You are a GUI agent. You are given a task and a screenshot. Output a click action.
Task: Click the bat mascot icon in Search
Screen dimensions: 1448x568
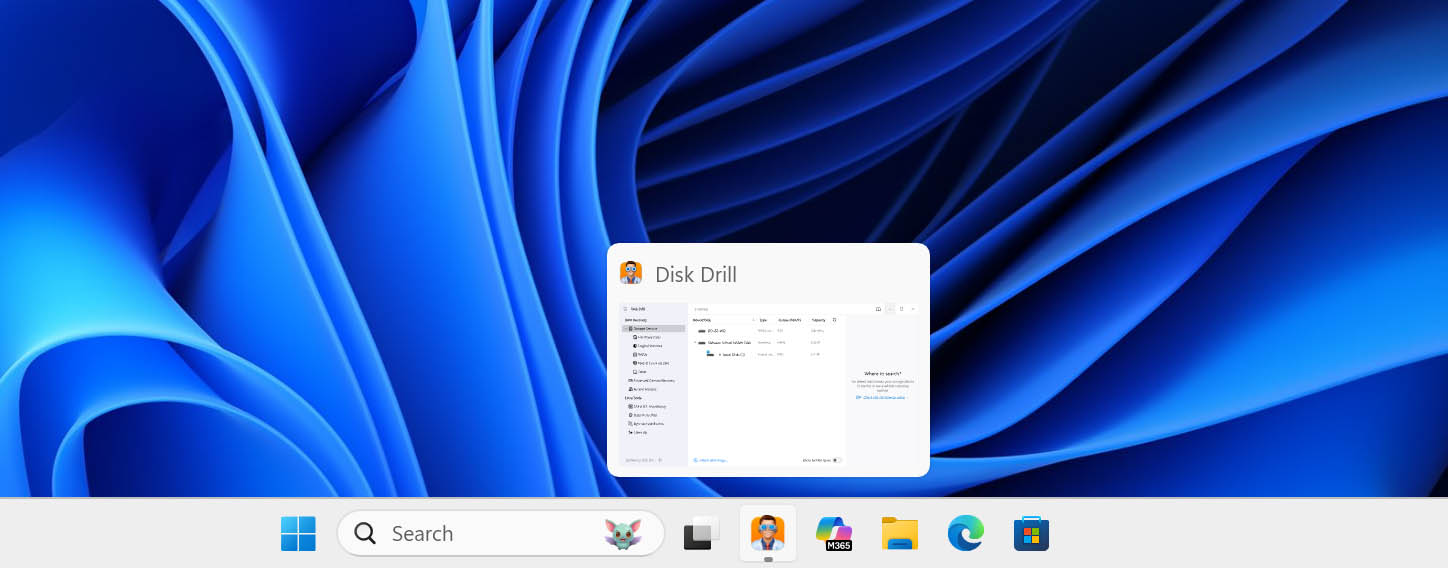click(622, 534)
